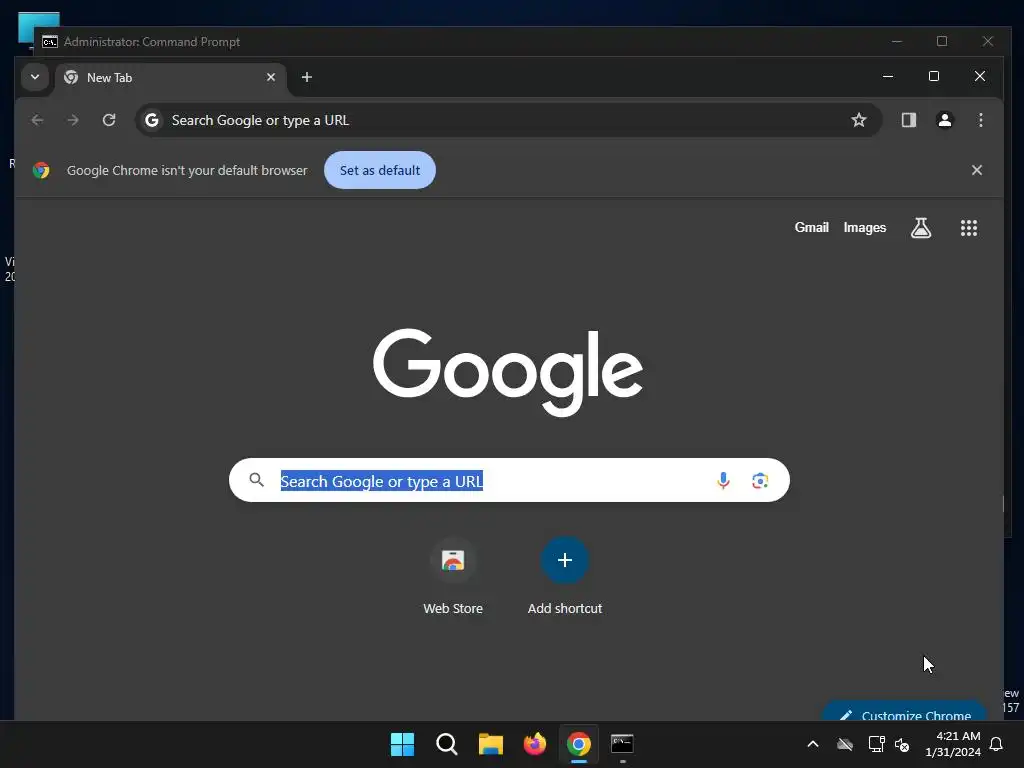Click the magnifier icon in search box
This screenshot has height=768, width=1024.
[x=257, y=481]
